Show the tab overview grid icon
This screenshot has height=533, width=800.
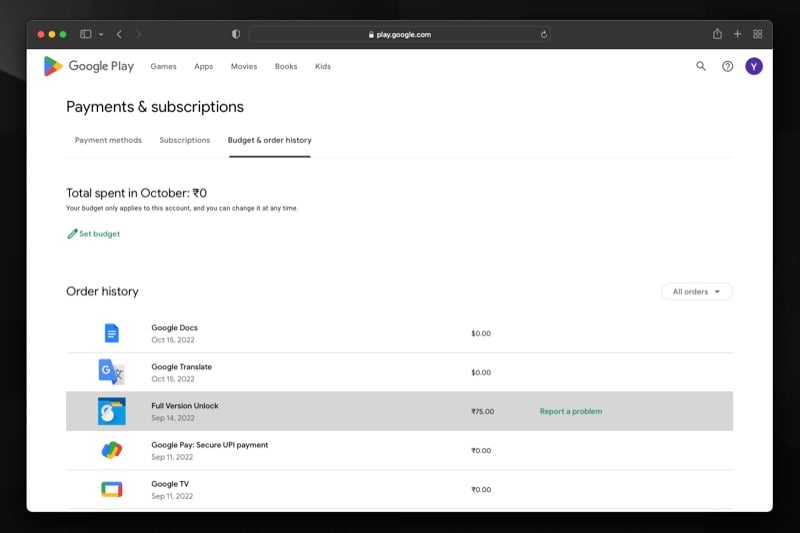click(x=758, y=34)
